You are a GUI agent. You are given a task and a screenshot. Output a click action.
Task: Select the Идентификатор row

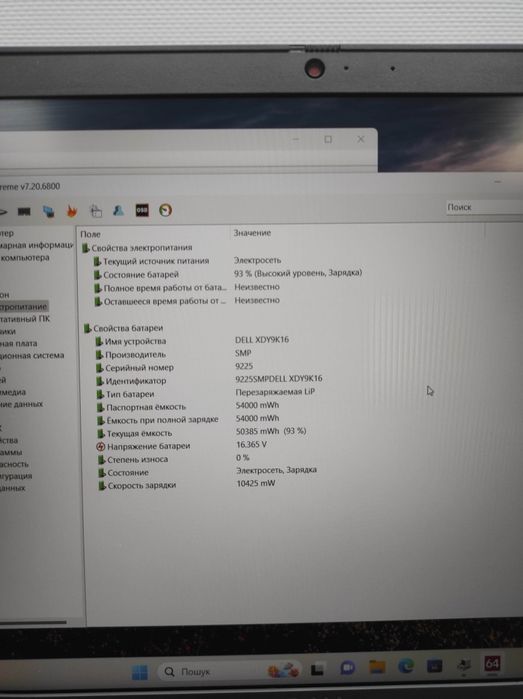pos(210,380)
